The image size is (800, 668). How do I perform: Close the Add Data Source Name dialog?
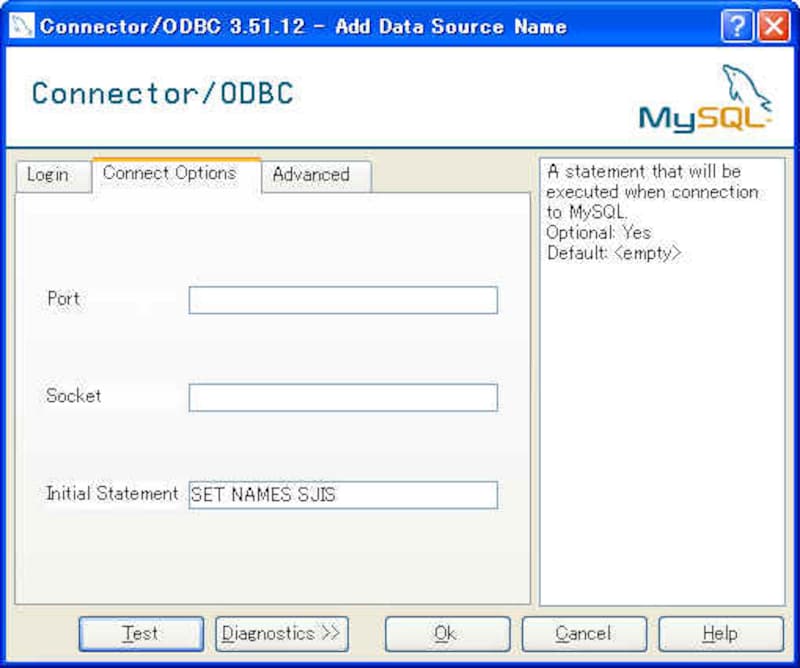coord(773,26)
